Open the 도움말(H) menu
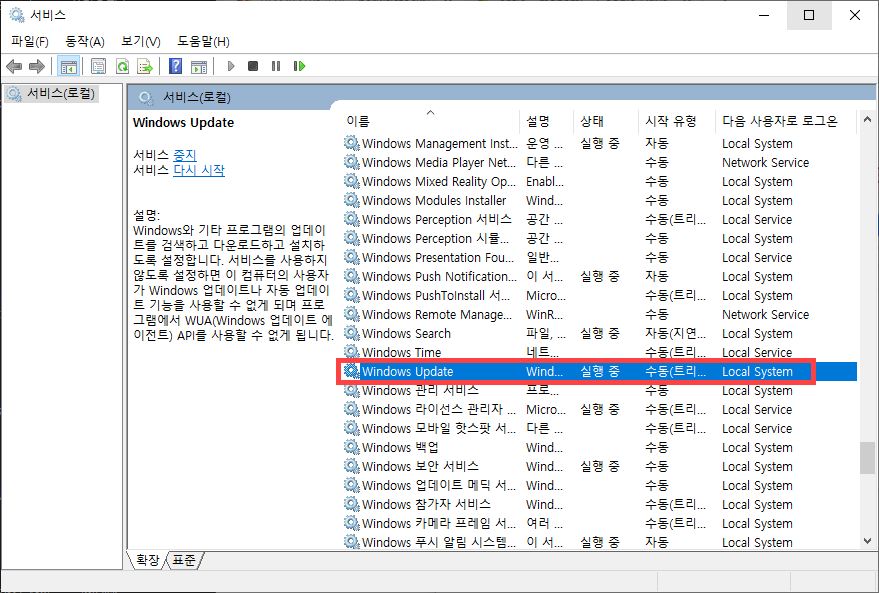The width and height of the screenshot is (879, 593). click(x=203, y=41)
